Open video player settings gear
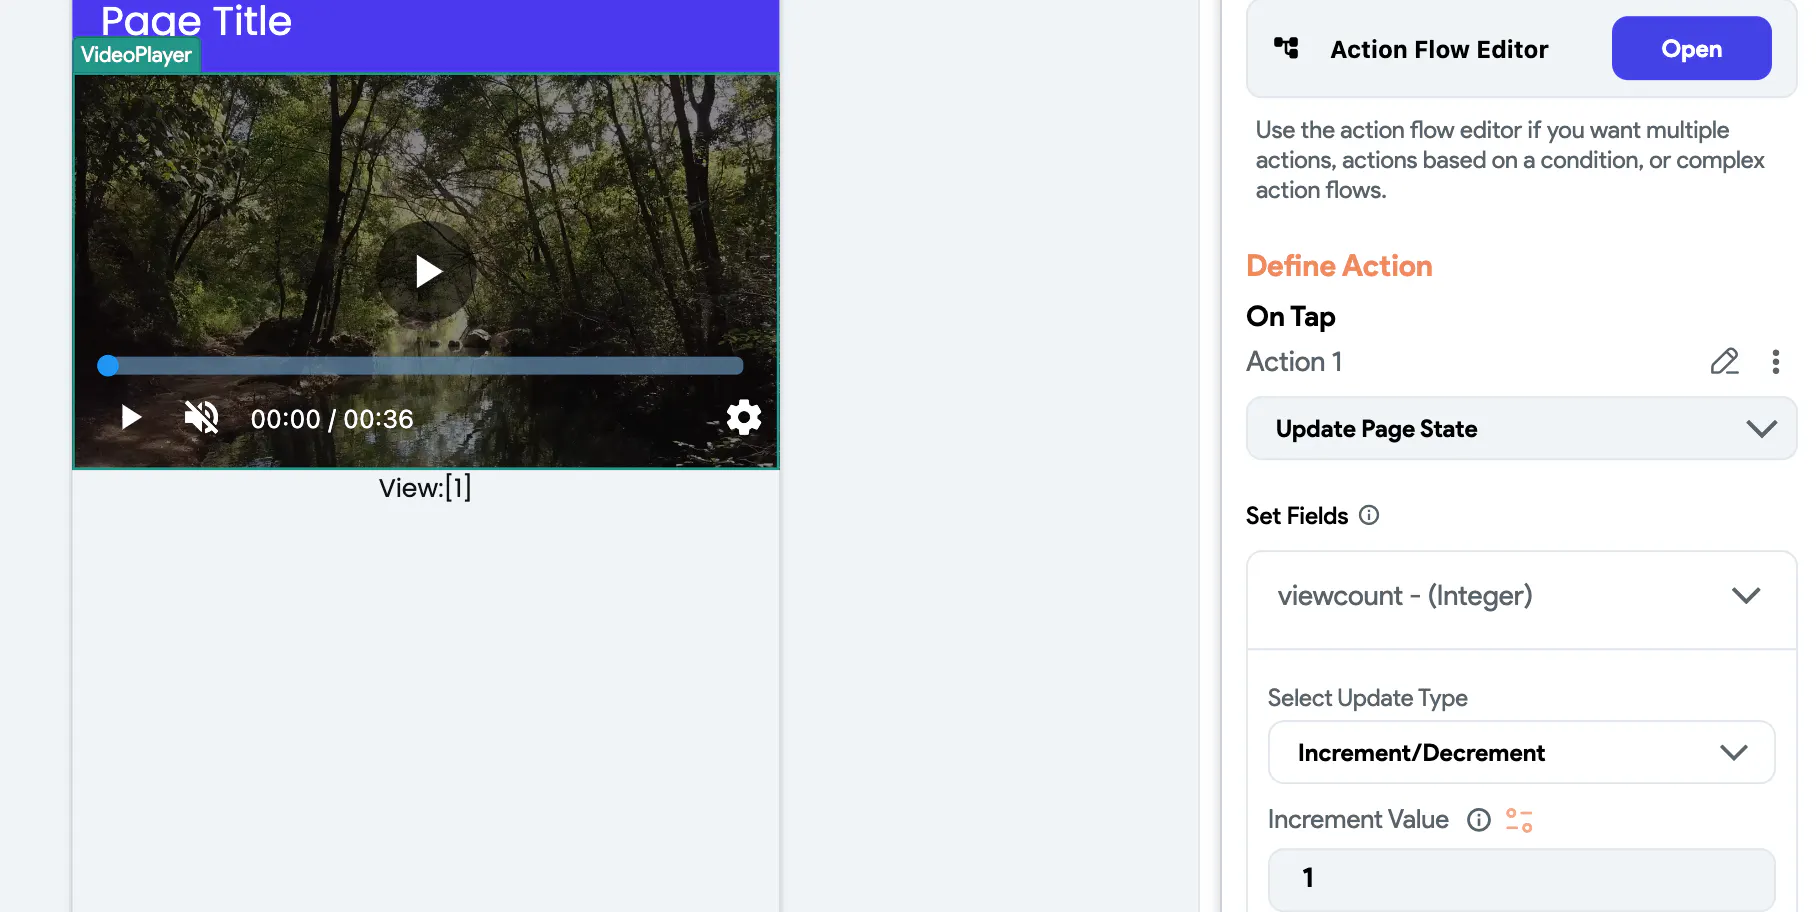Viewport: 1816px width, 912px height. pos(743,417)
